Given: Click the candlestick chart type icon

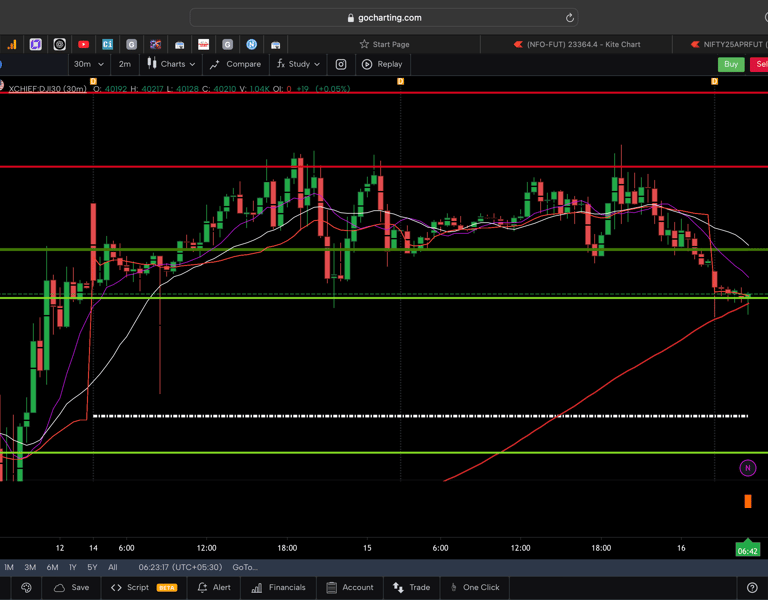Looking at the screenshot, I should click(152, 64).
